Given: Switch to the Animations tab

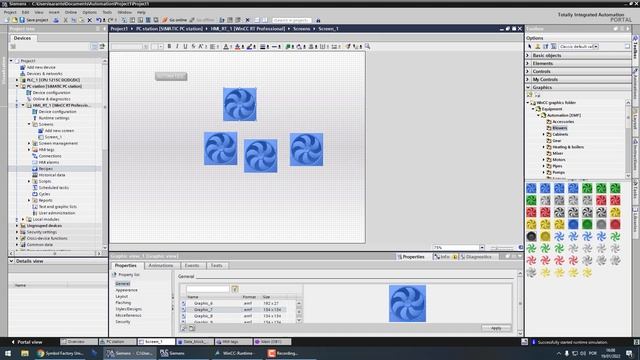Looking at the screenshot, I should point(161,265).
